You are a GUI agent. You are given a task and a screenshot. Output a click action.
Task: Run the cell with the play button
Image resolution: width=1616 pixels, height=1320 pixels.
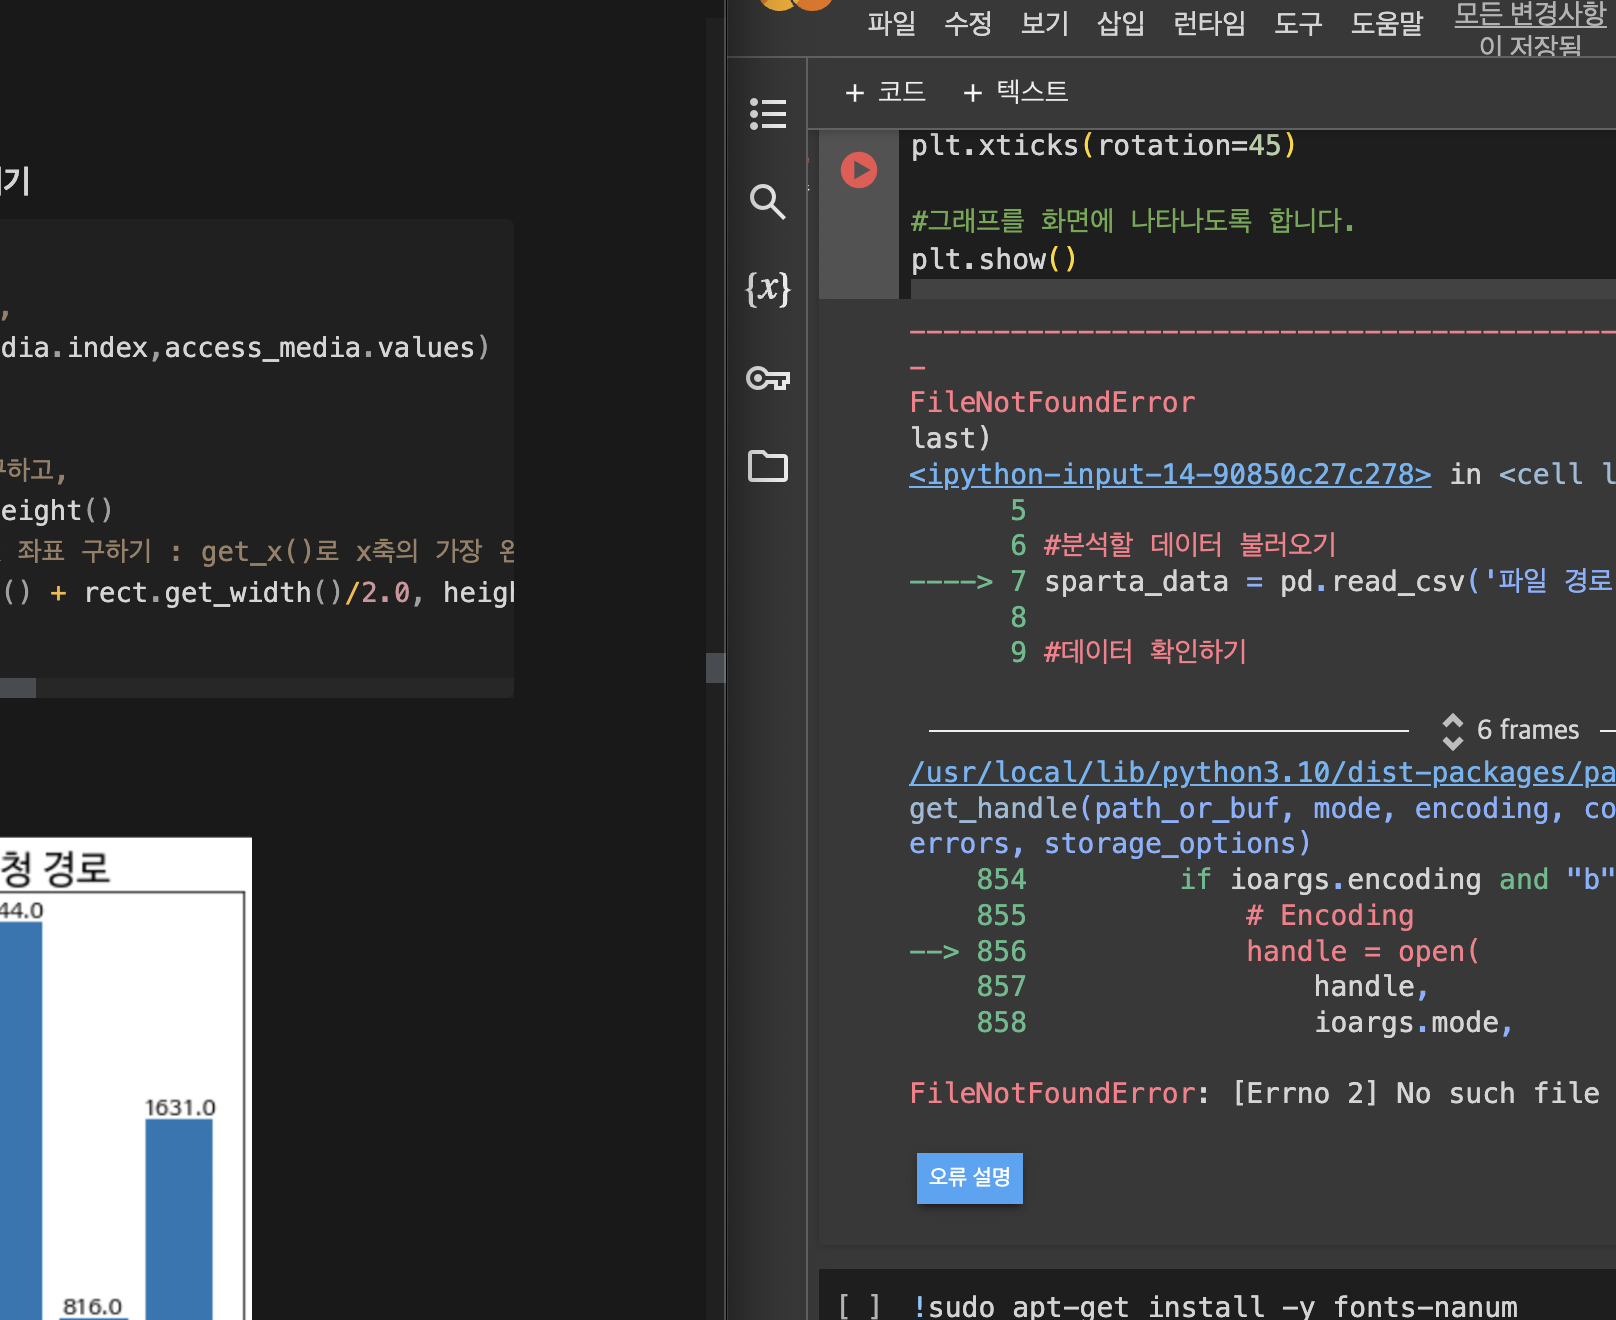point(859,170)
